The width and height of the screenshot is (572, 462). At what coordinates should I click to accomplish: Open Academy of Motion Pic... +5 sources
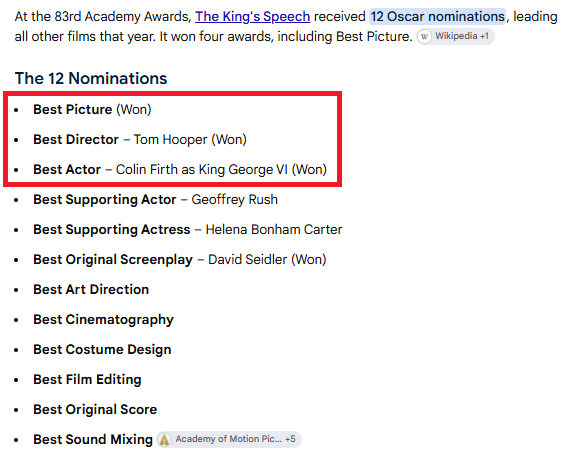[229, 439]
